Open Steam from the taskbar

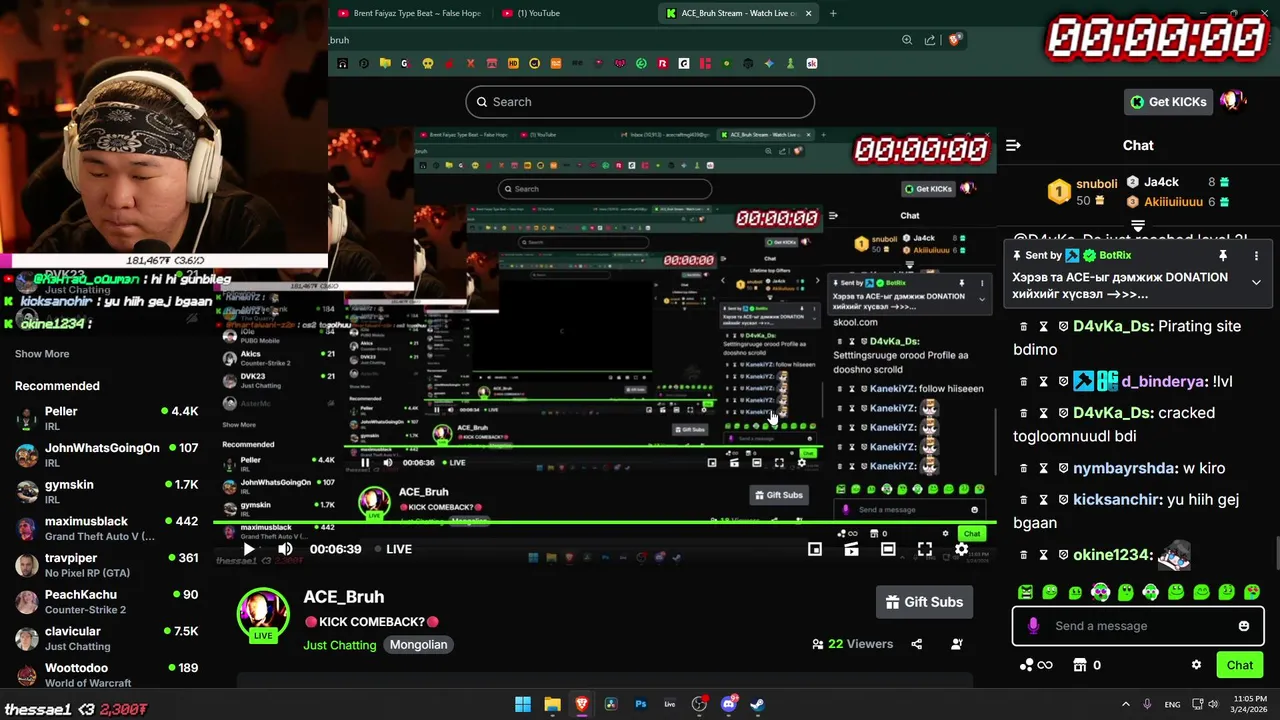tap(758, 704)
